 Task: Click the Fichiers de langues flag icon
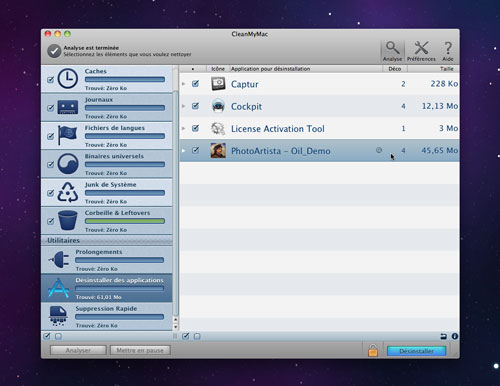click(67, 135)
